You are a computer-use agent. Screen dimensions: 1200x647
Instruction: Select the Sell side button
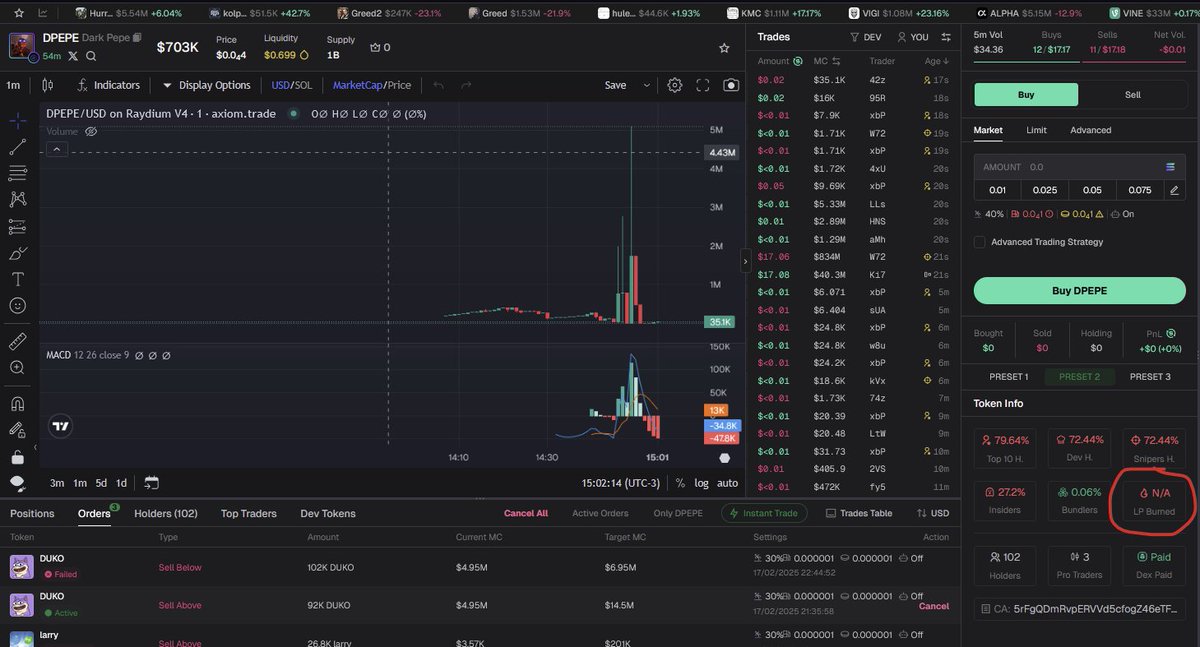pos(1133,95)
